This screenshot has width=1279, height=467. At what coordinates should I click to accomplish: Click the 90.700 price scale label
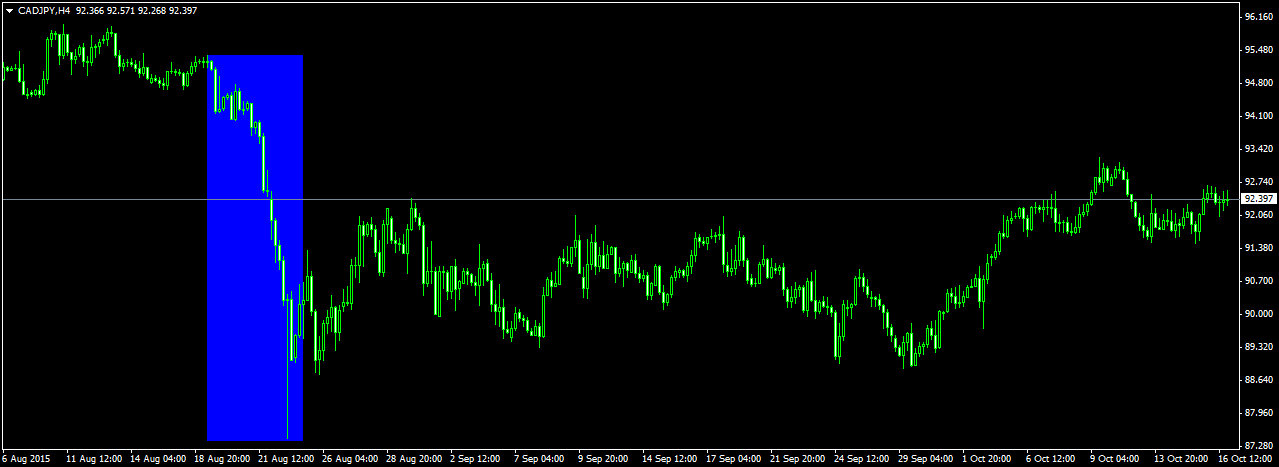[1257, 281]
